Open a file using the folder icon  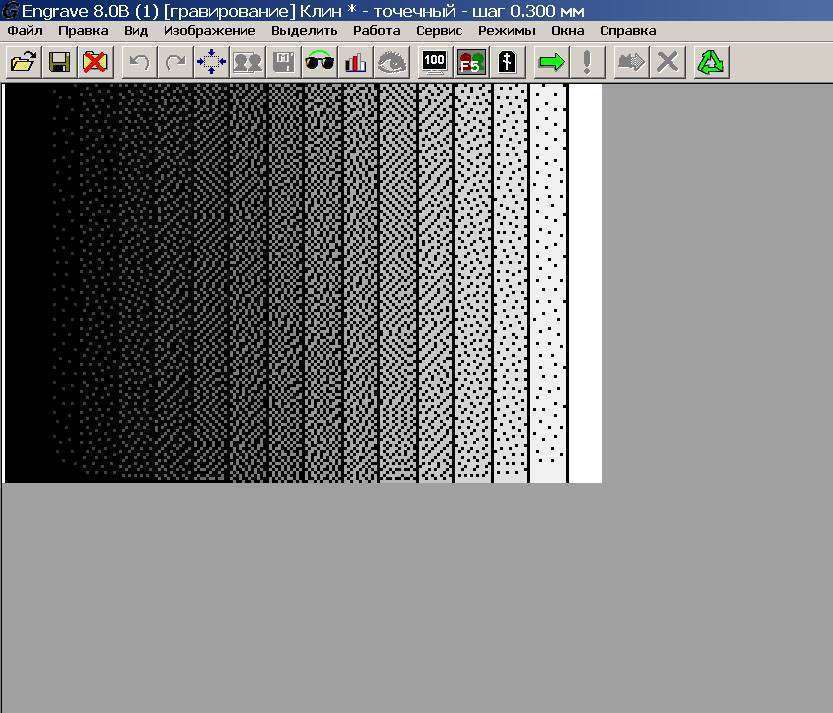(x=24, y=61)
